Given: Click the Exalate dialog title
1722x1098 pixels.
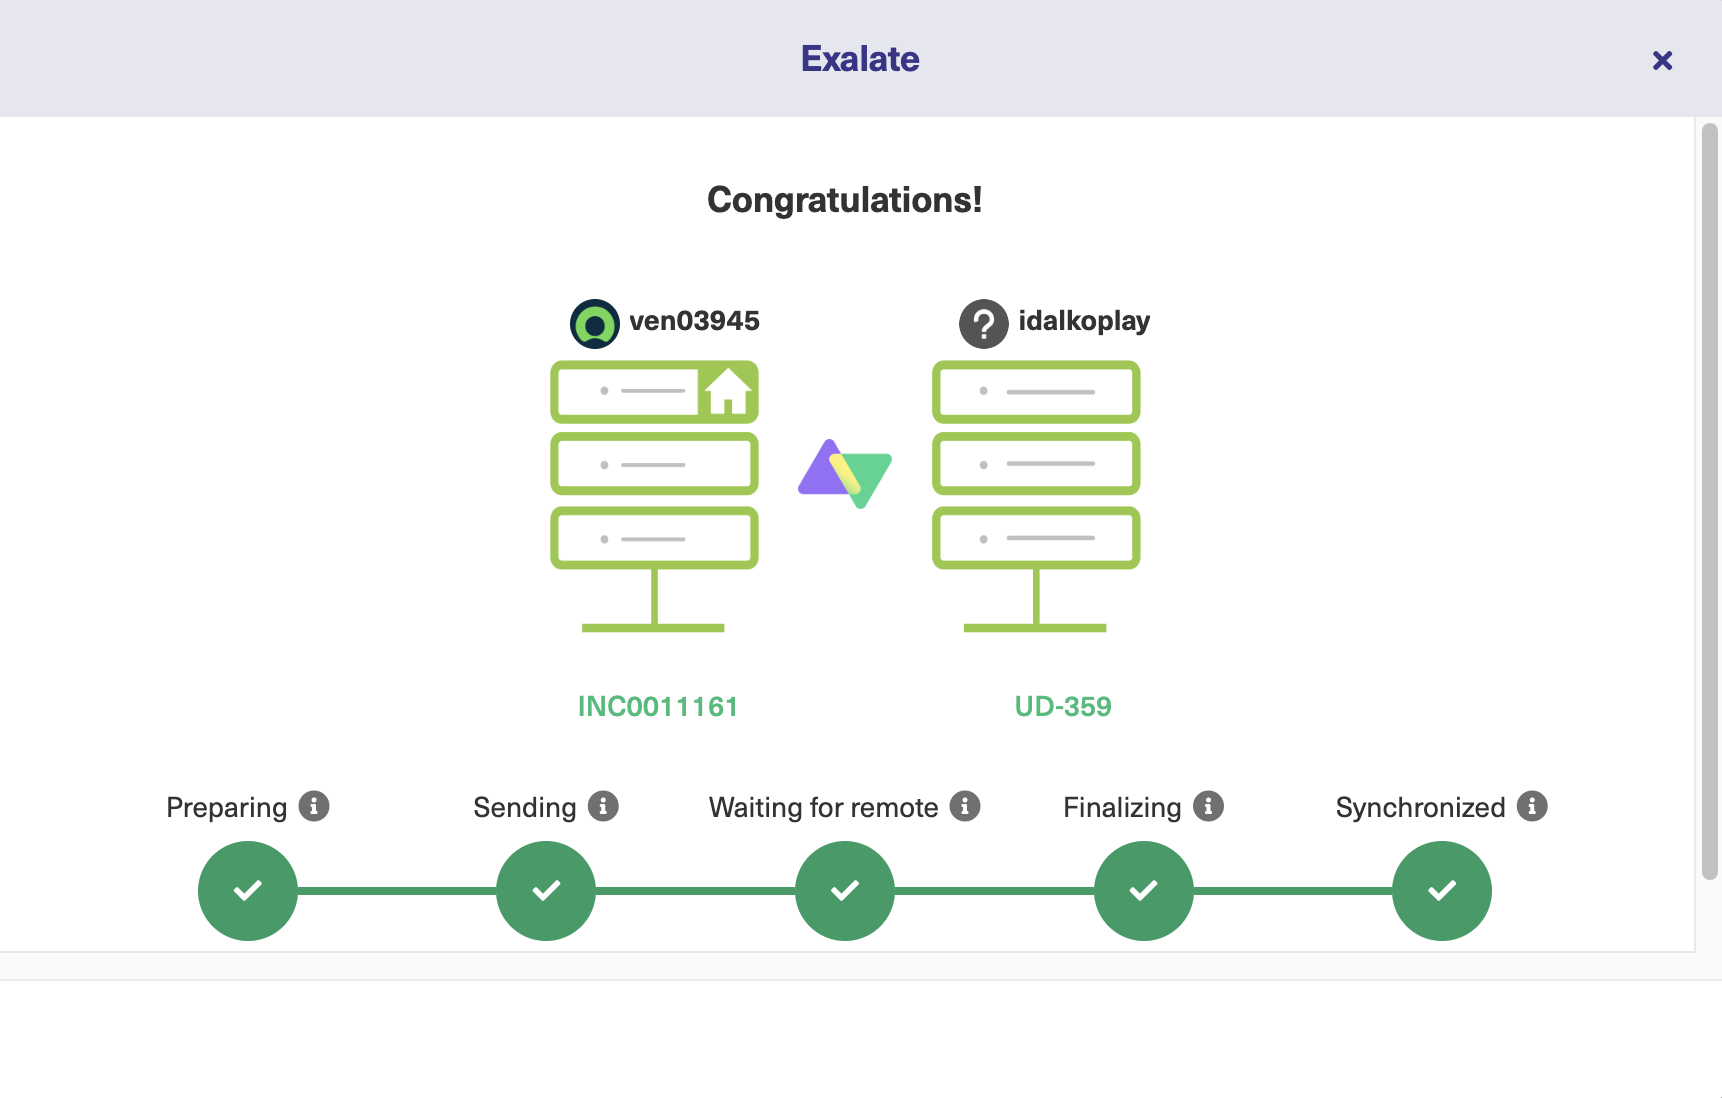Looking at the screenshot, I should click(860, 59).
